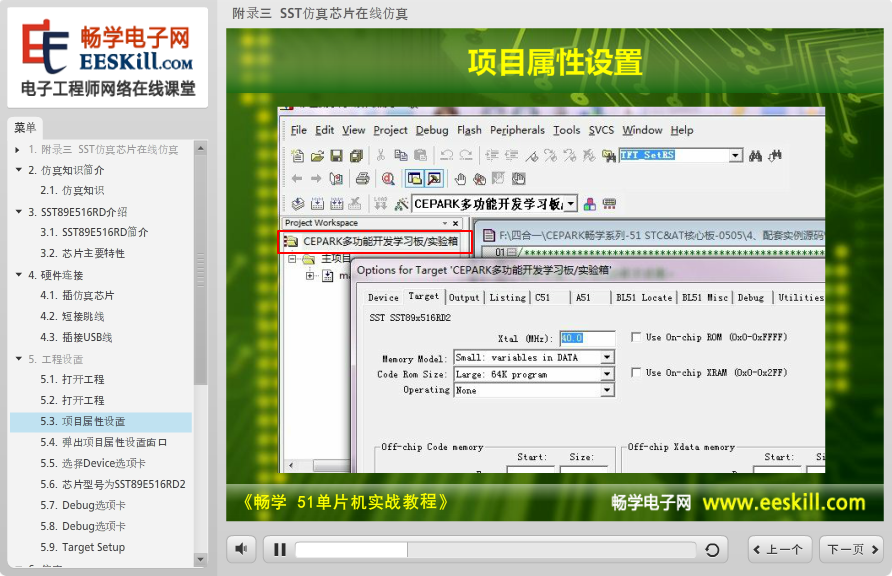The width and height of the screenshot is (892, 576).
Task: Expand the '1. 附录三 SST仿真芯片在线仿真' section
Action: [x=18, y=150]
